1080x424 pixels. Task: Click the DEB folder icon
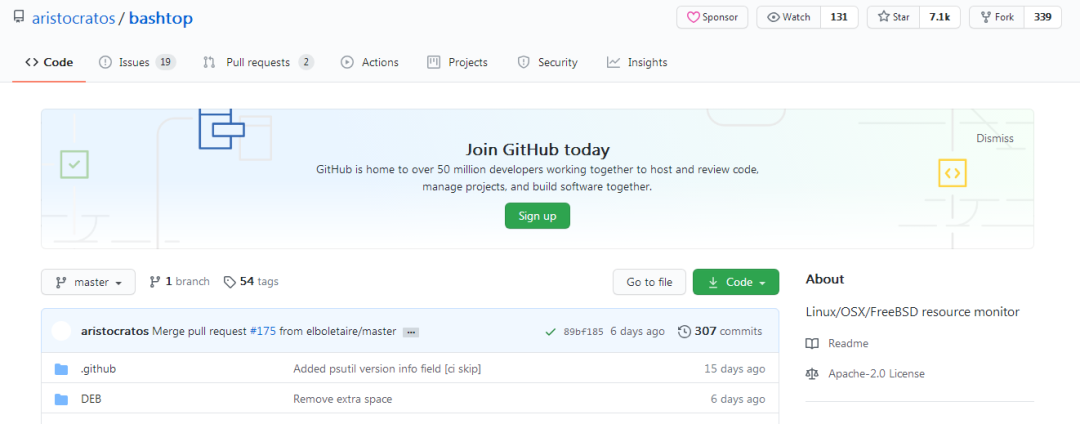pos(61,399)
